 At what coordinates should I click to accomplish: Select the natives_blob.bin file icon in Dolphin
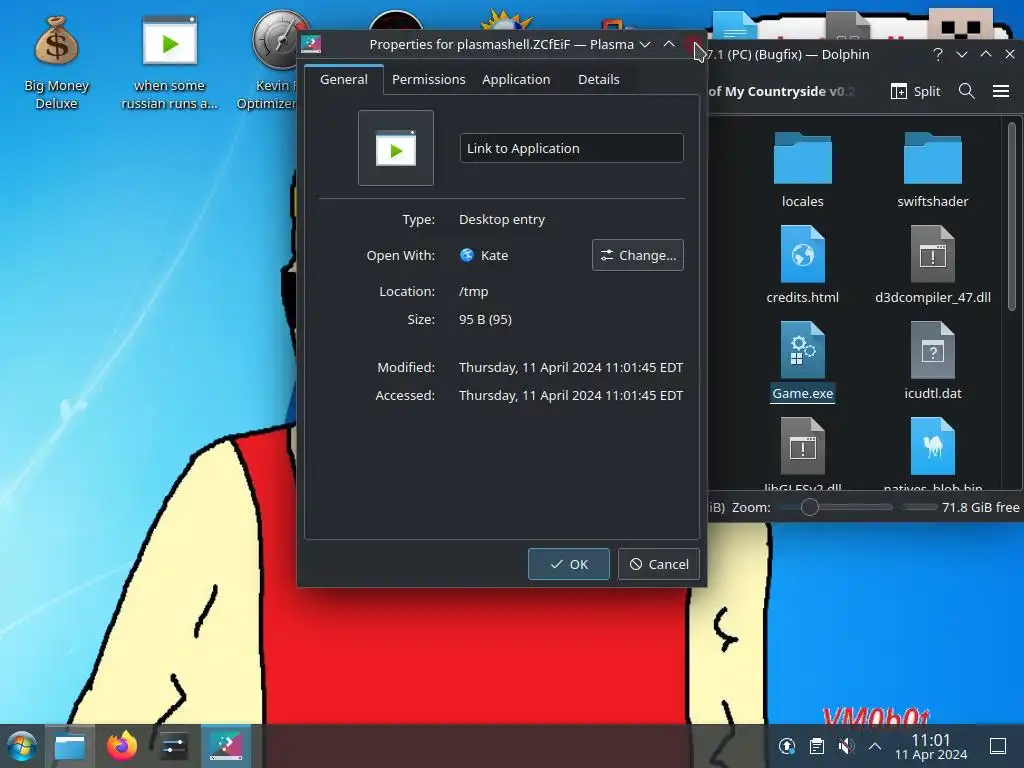[932, 448]
